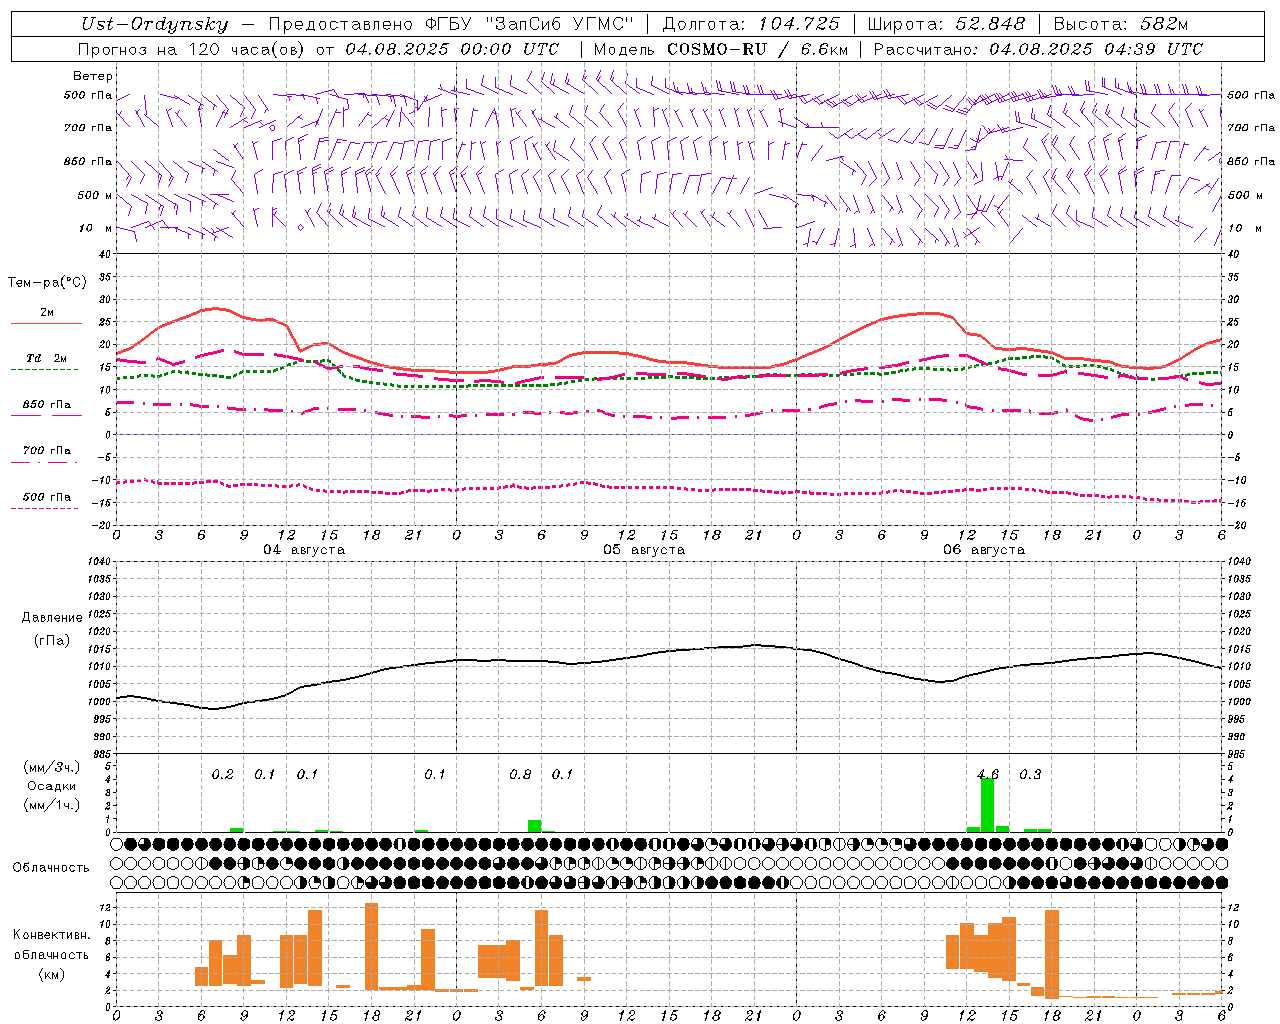
Task: Click the Td 2м legend entry
Action: tap(46, 358)
